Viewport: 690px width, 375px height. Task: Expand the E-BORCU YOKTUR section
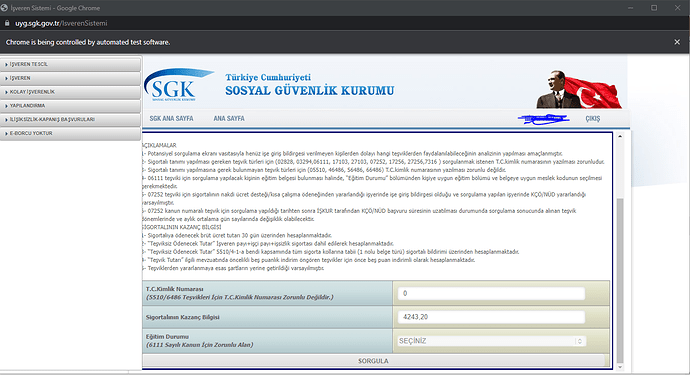tap(70, 133)
